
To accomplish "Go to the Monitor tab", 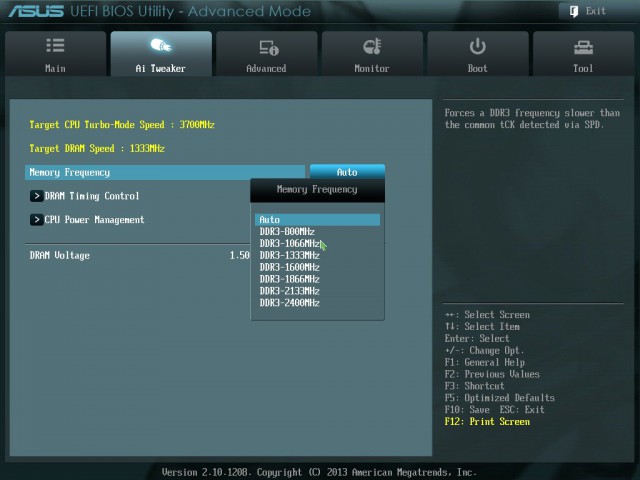I will pos(372,53).
